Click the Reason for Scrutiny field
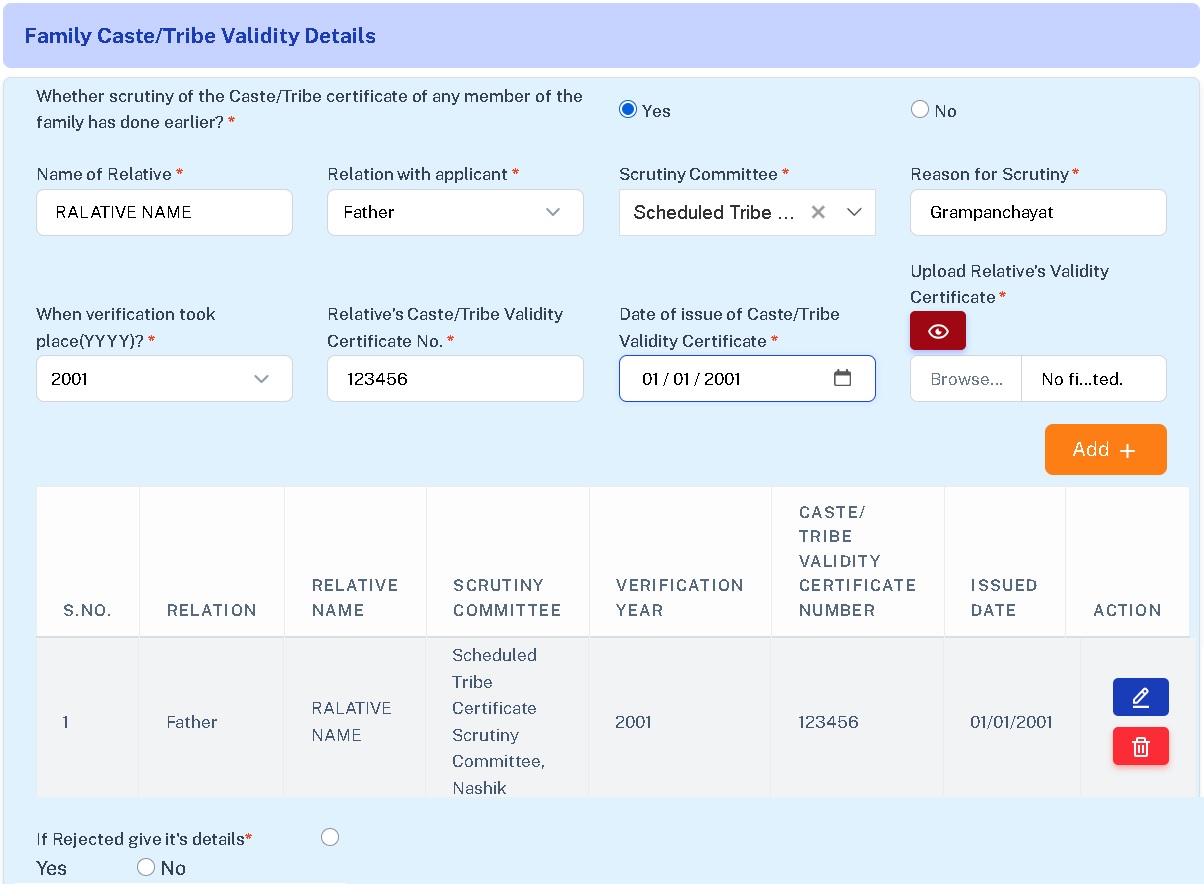1204x884 pixels. [x=1038, y=212]
